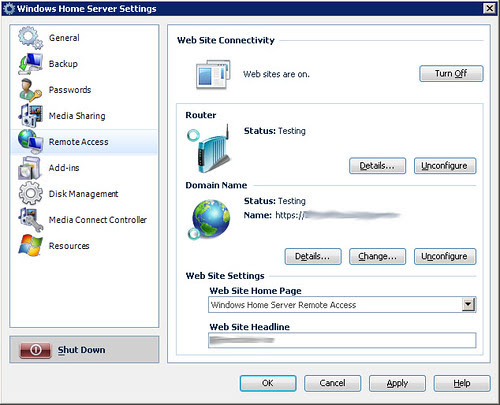This screenshot has width=500, height=405.
Task: Click the General gears icon
Action: pos(30,38)
